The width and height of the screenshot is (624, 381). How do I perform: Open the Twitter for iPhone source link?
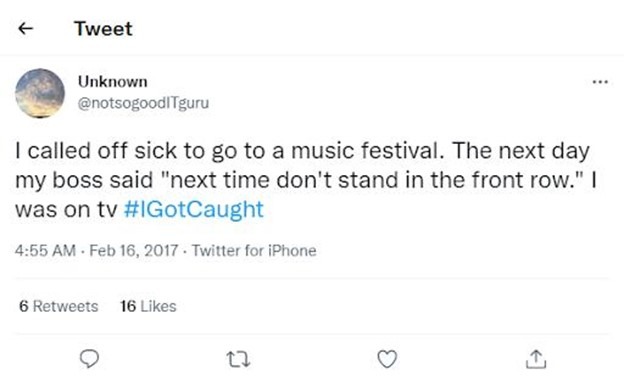pyautogui.click(x=254, y=250)
